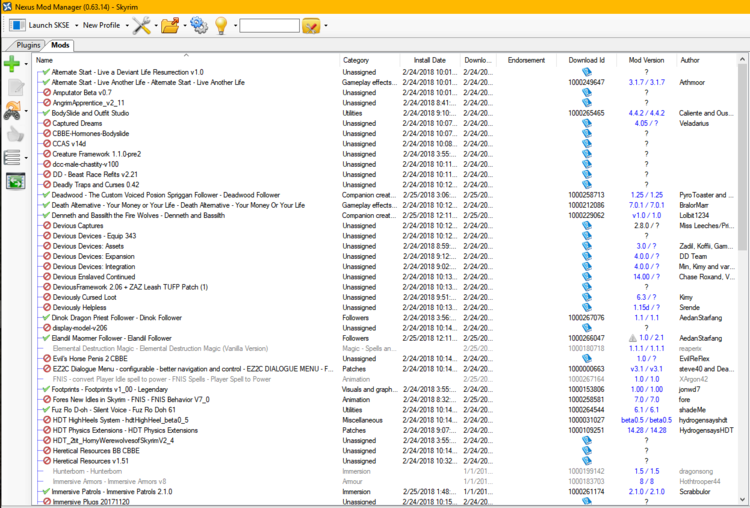The height and width of the screenshot is (508, 750).
Task: Click the download id icon for Creature Framework
Action: [586, 154]
